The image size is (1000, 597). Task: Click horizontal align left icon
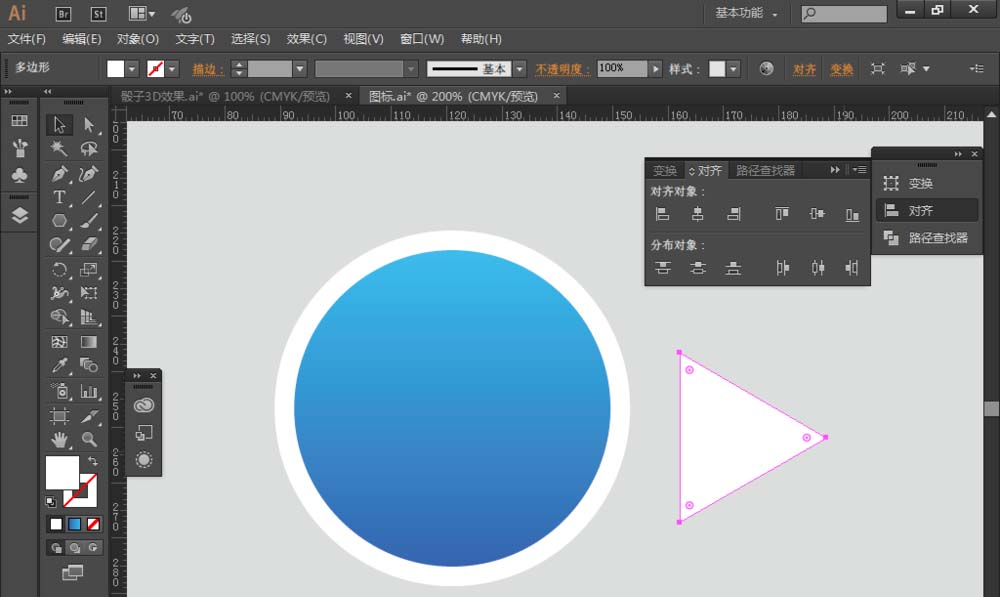point(663,214)
